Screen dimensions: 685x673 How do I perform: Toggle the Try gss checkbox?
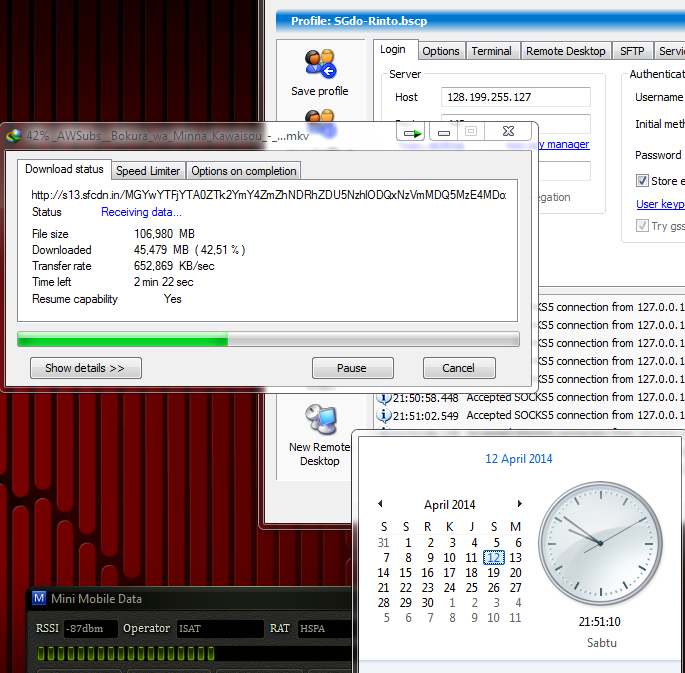point(642,226)
